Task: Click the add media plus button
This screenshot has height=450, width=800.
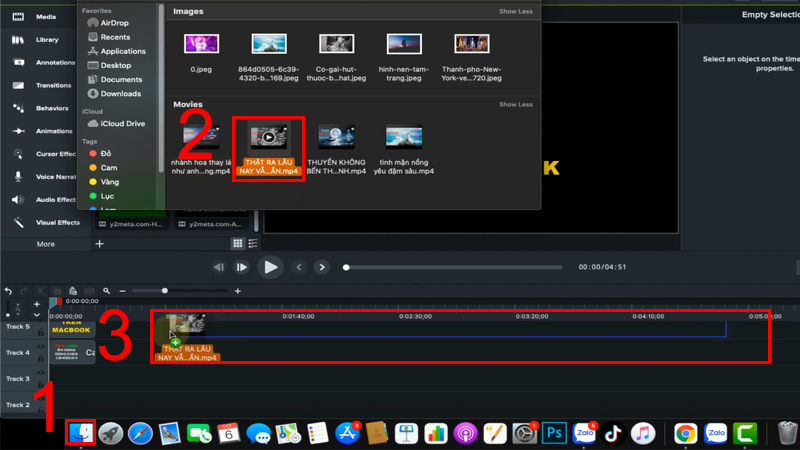Action: tap(99, 244)
